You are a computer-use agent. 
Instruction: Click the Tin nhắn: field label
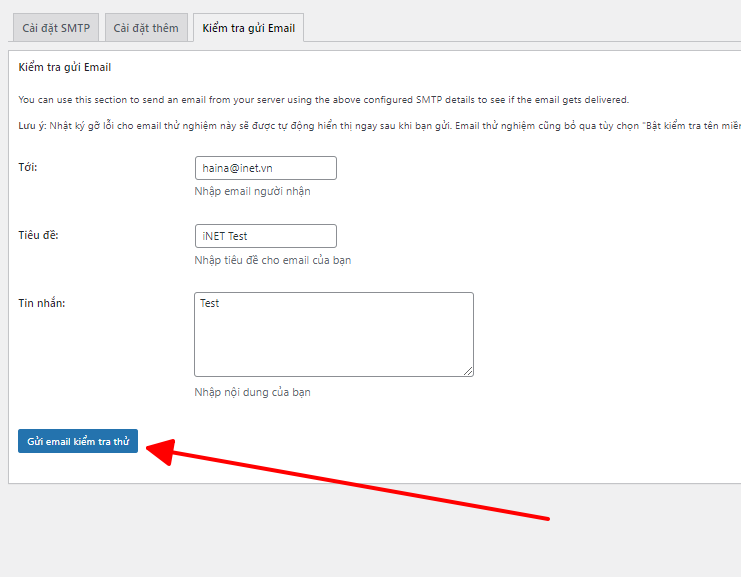pyautogui.click(x=42, y=303)
